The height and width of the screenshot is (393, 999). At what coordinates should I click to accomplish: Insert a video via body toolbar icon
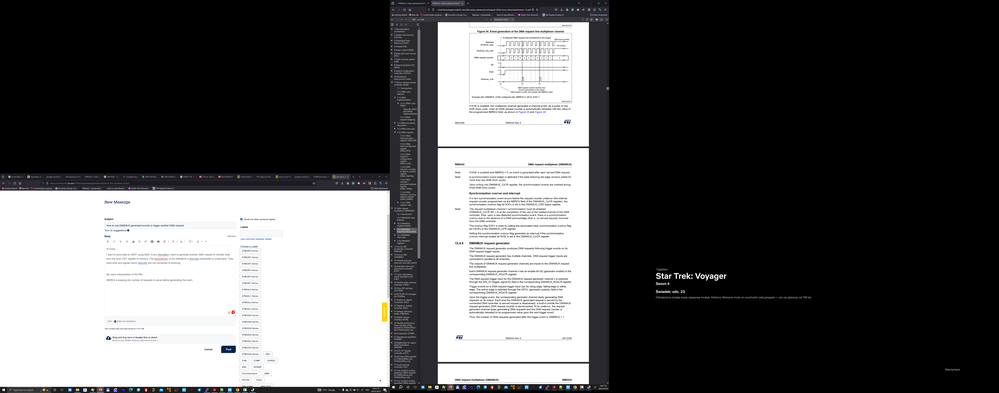[x=158, y=241]
